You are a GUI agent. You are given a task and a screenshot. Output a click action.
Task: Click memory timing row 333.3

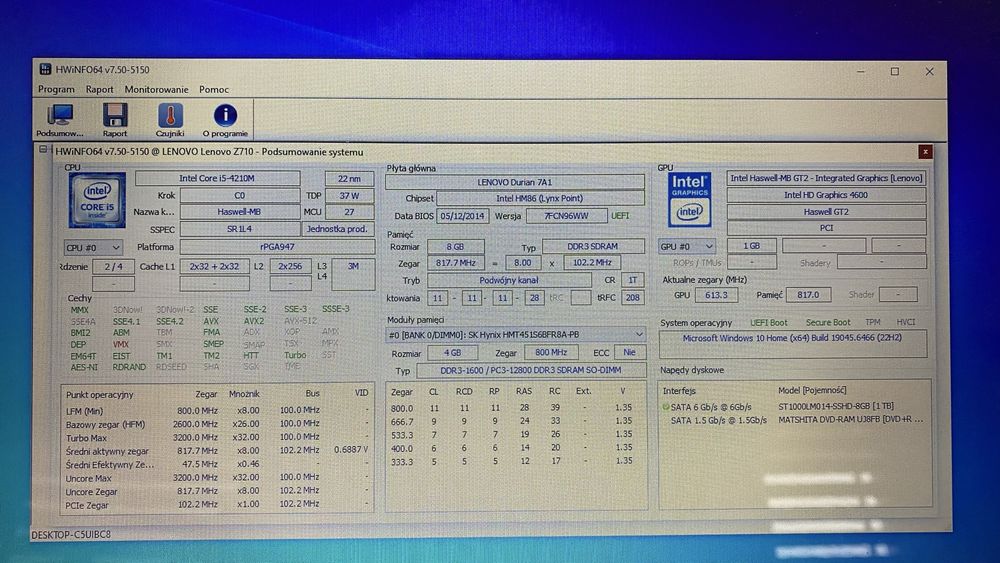click(x=512, y=461)
